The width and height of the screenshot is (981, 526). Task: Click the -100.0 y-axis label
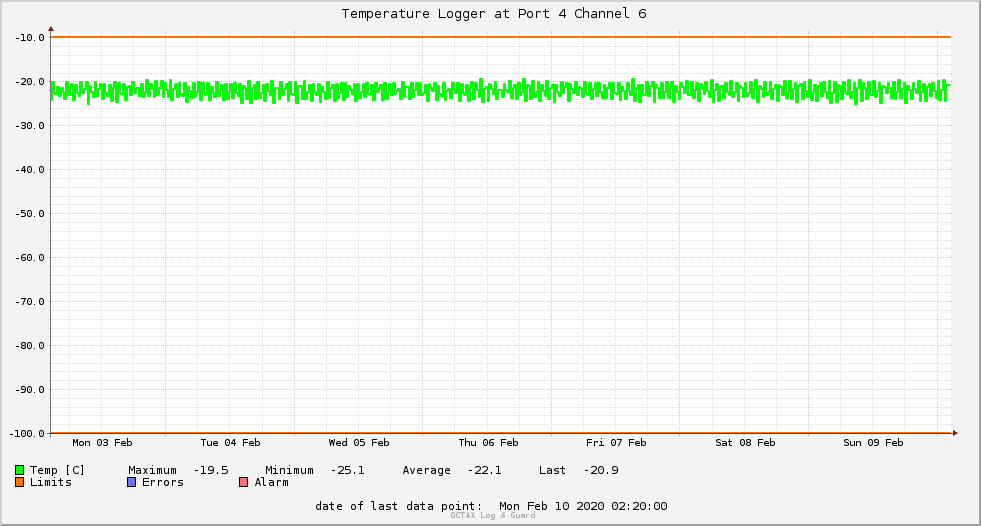(x=27, y=433)
